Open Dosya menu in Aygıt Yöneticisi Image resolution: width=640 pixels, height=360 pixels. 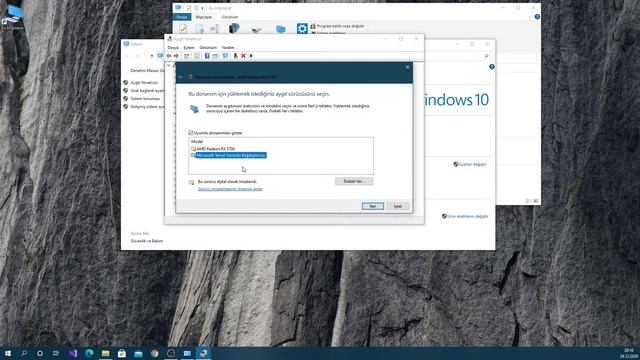pos(173,48)
